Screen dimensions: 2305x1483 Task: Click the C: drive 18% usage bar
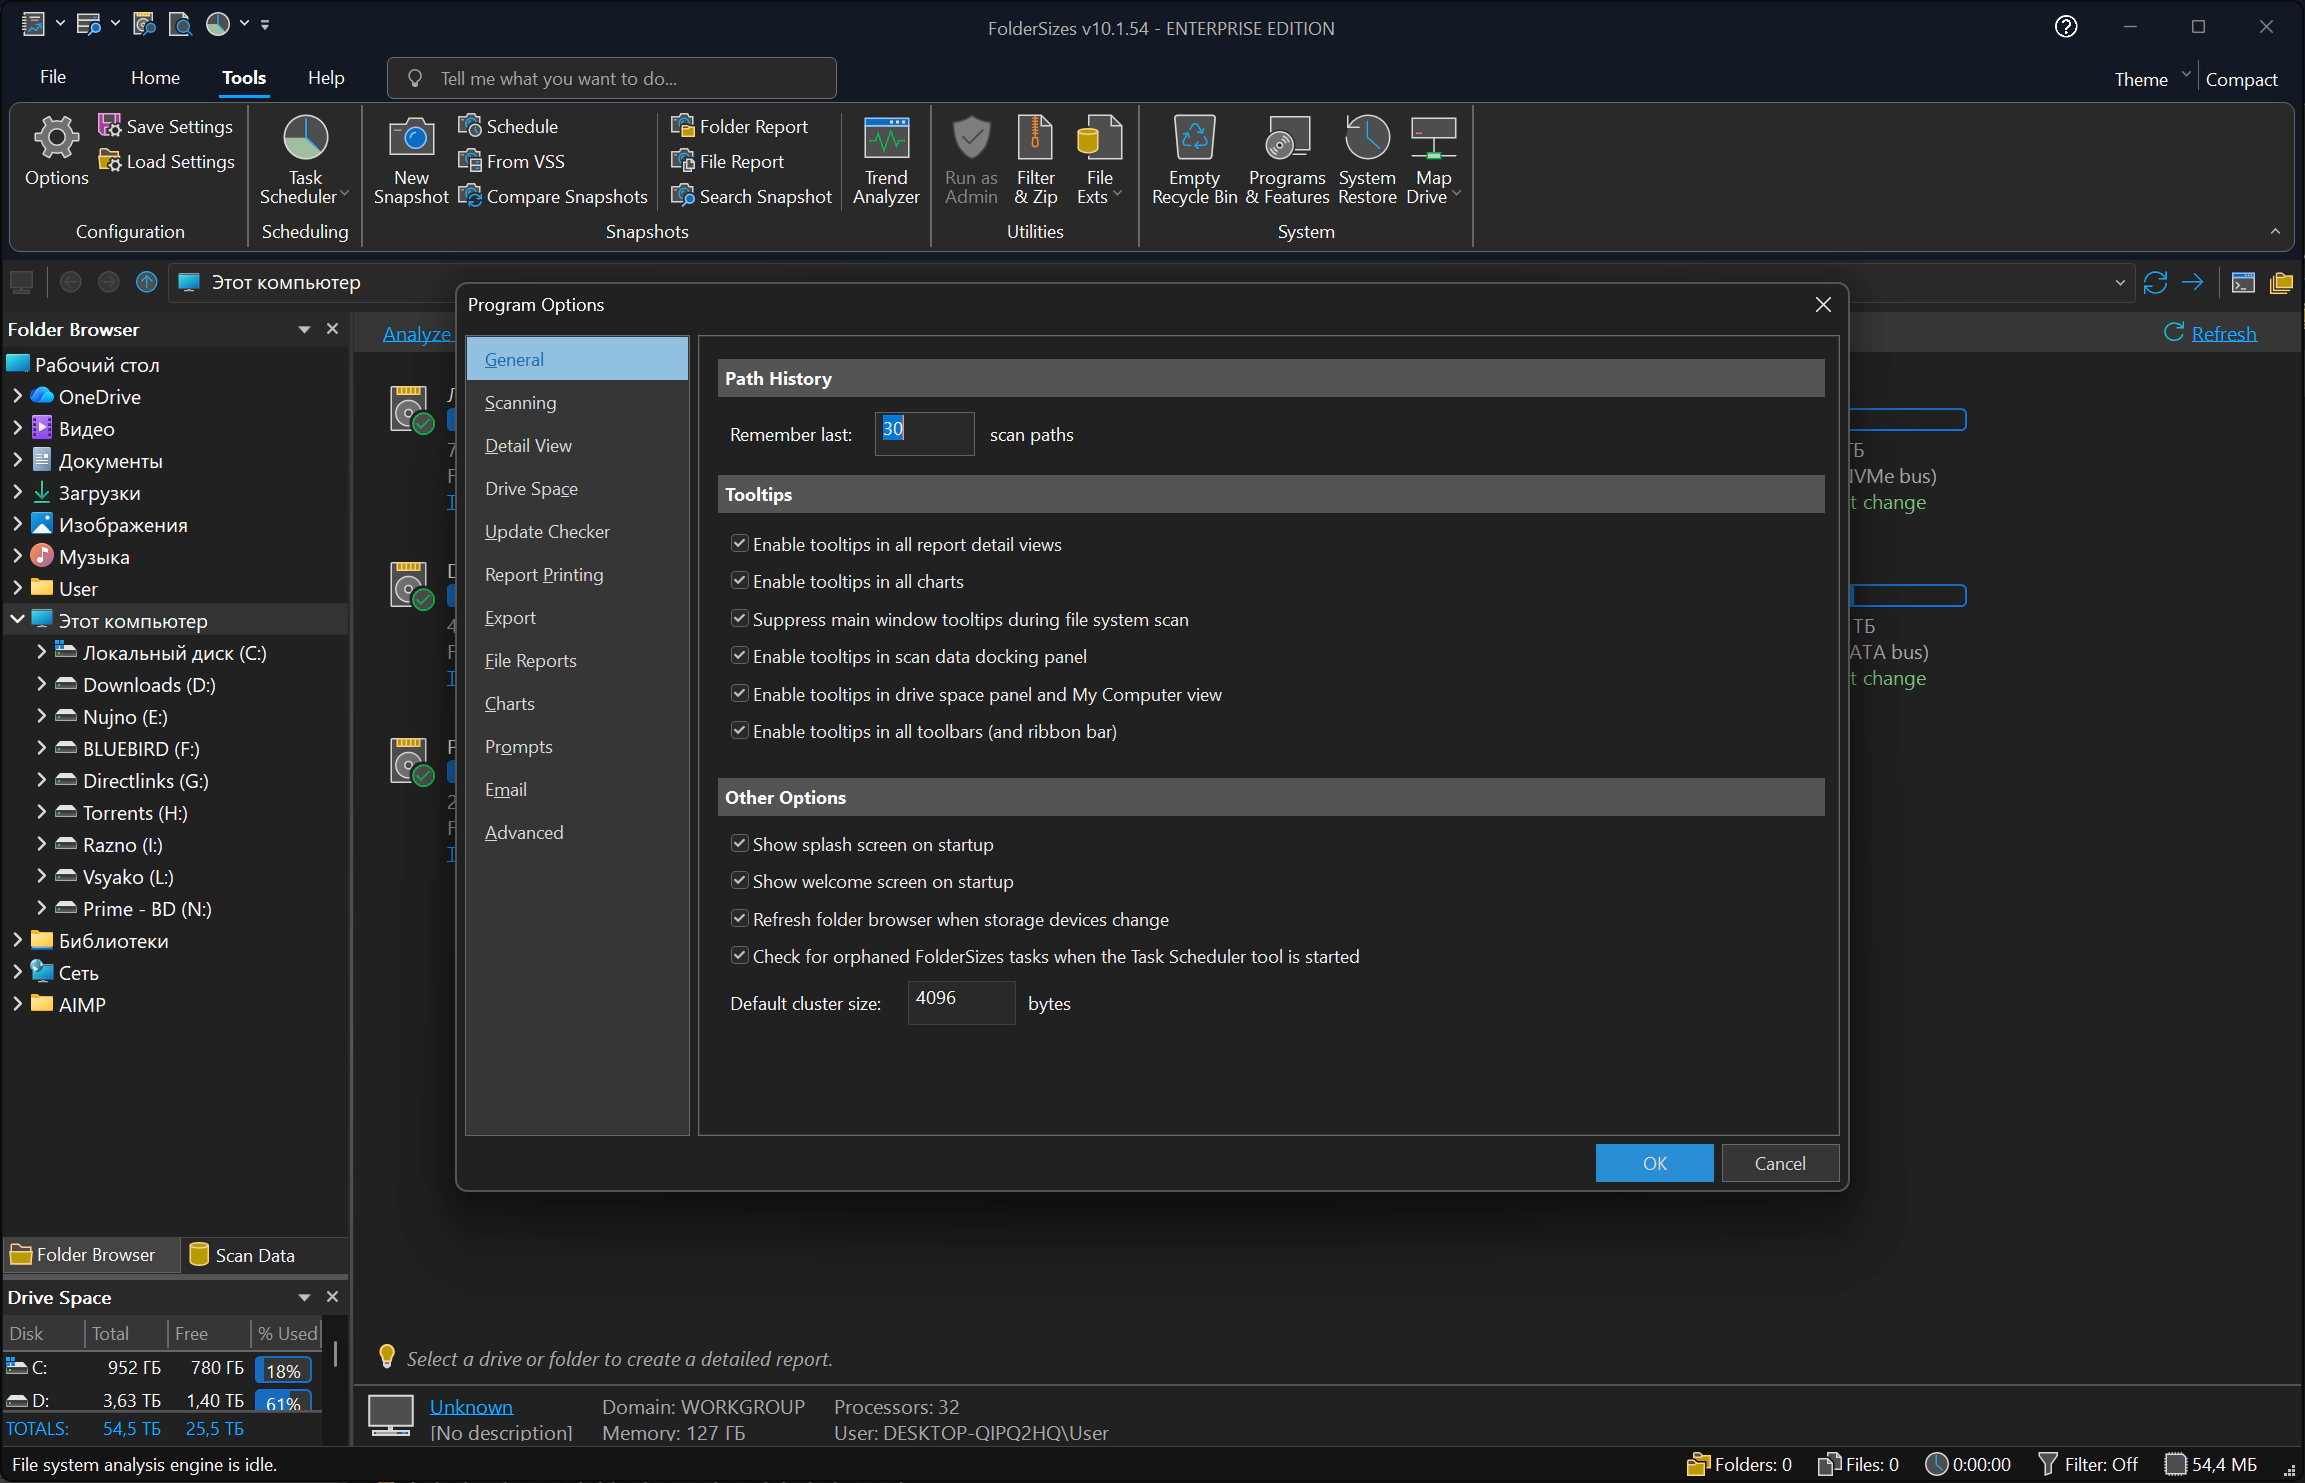(x=283, y=1370)
